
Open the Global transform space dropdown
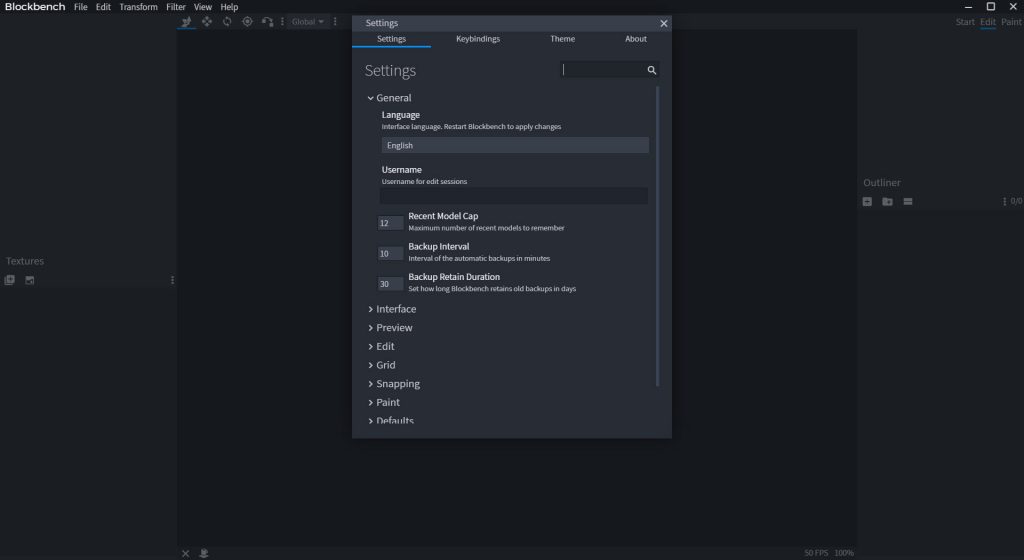(308, 22)
